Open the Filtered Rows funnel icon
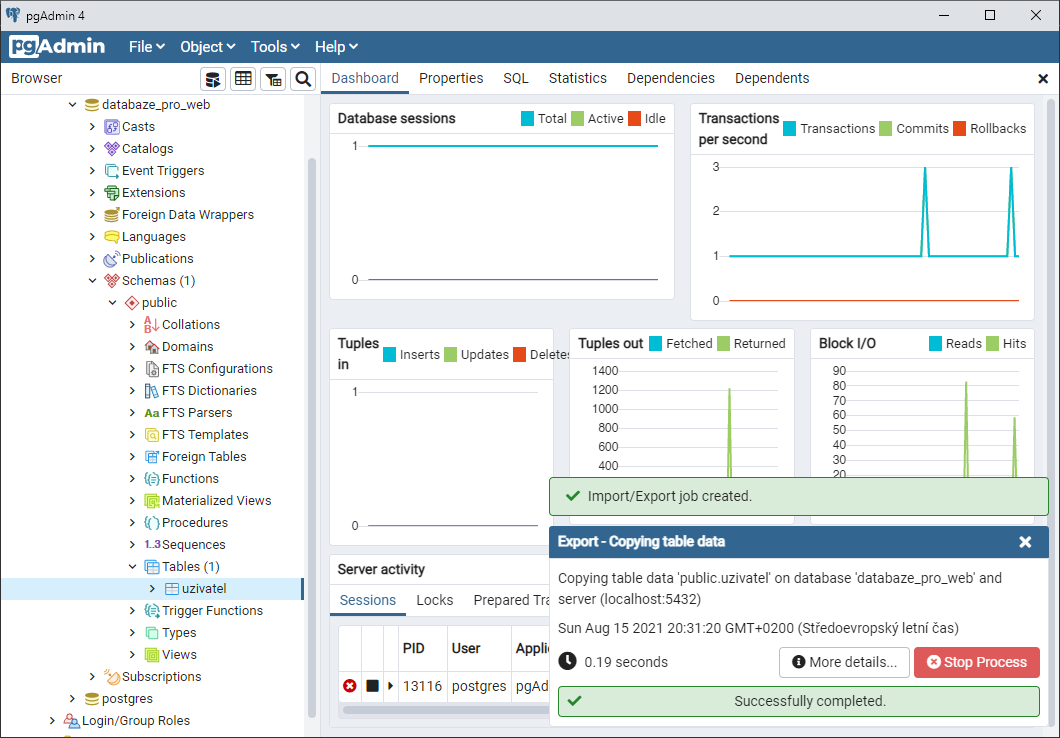Viewport: 1060px width, 738px height. 273,78
